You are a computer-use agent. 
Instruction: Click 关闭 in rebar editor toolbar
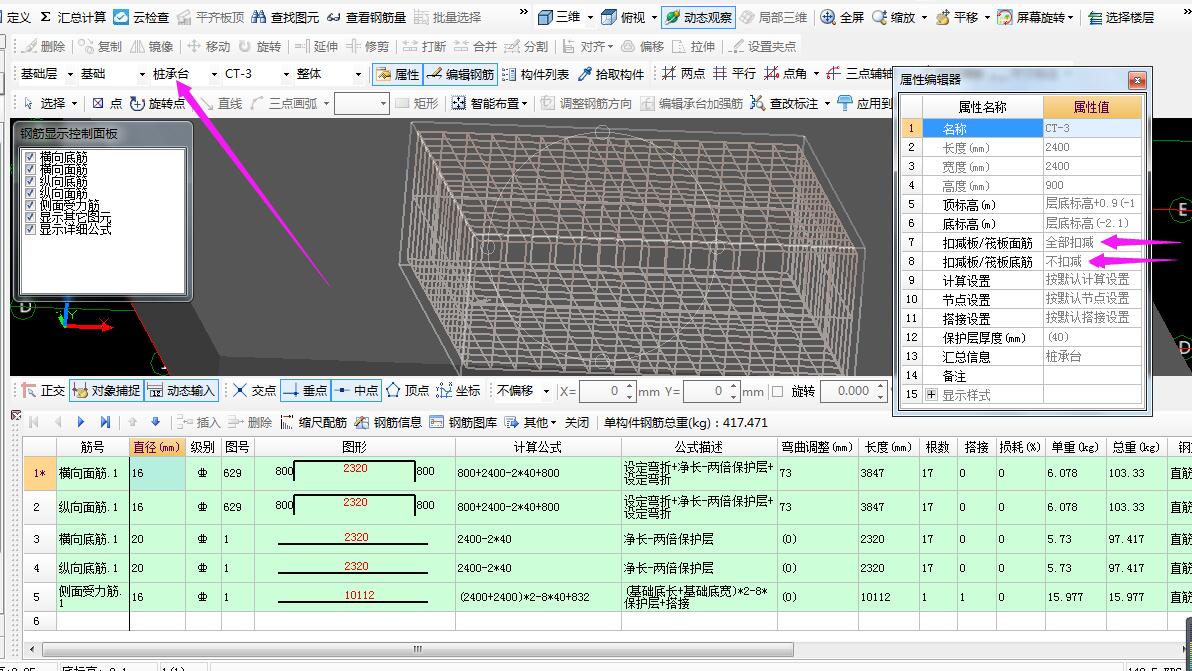coord(577,422)
